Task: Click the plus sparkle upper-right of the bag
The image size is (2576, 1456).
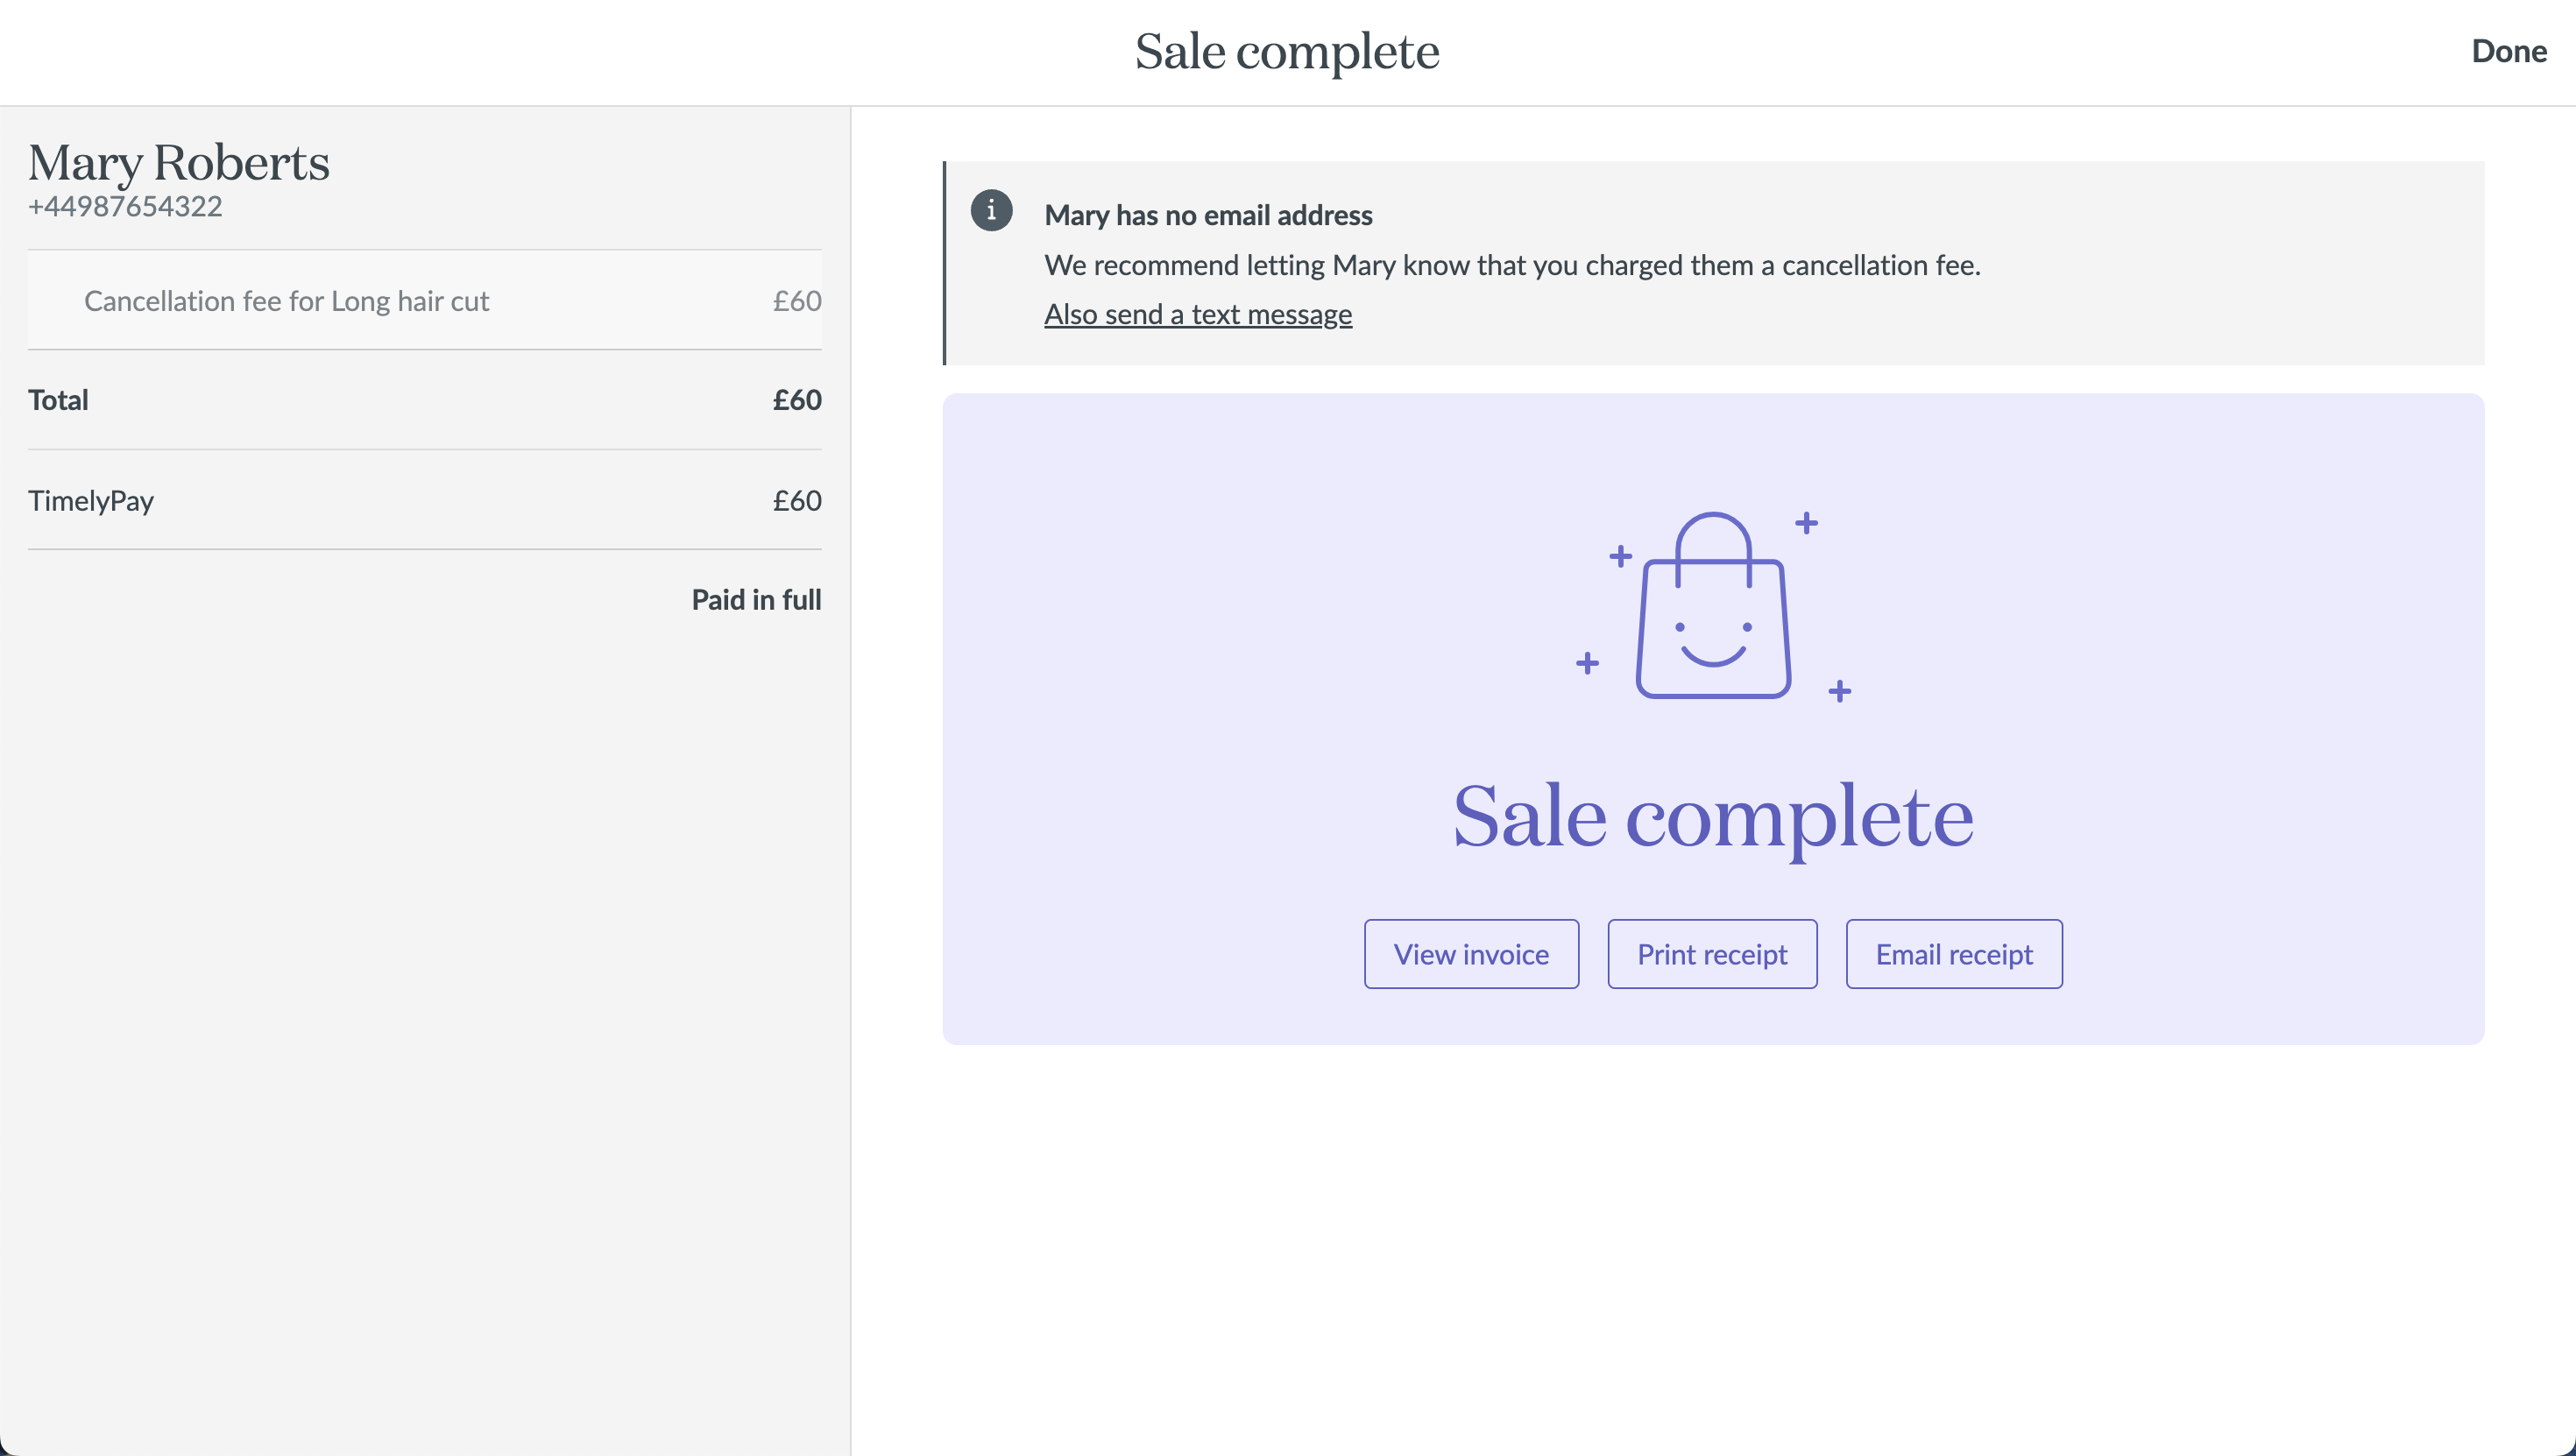Action: click(1806, 523)
